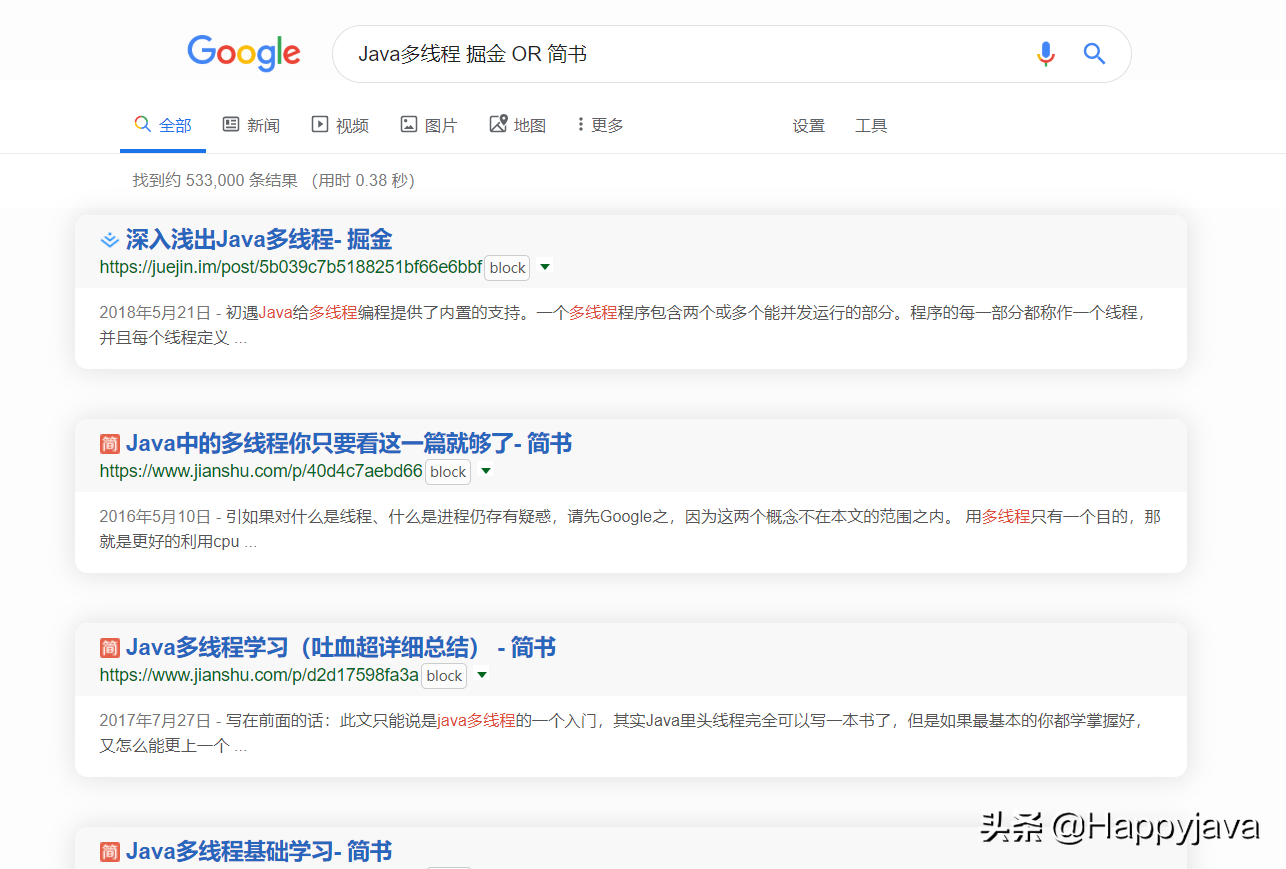Click the 掘金 favicon beside 深入浅出Java多线程
1286x869 pixels.
(x=110, y=240)
